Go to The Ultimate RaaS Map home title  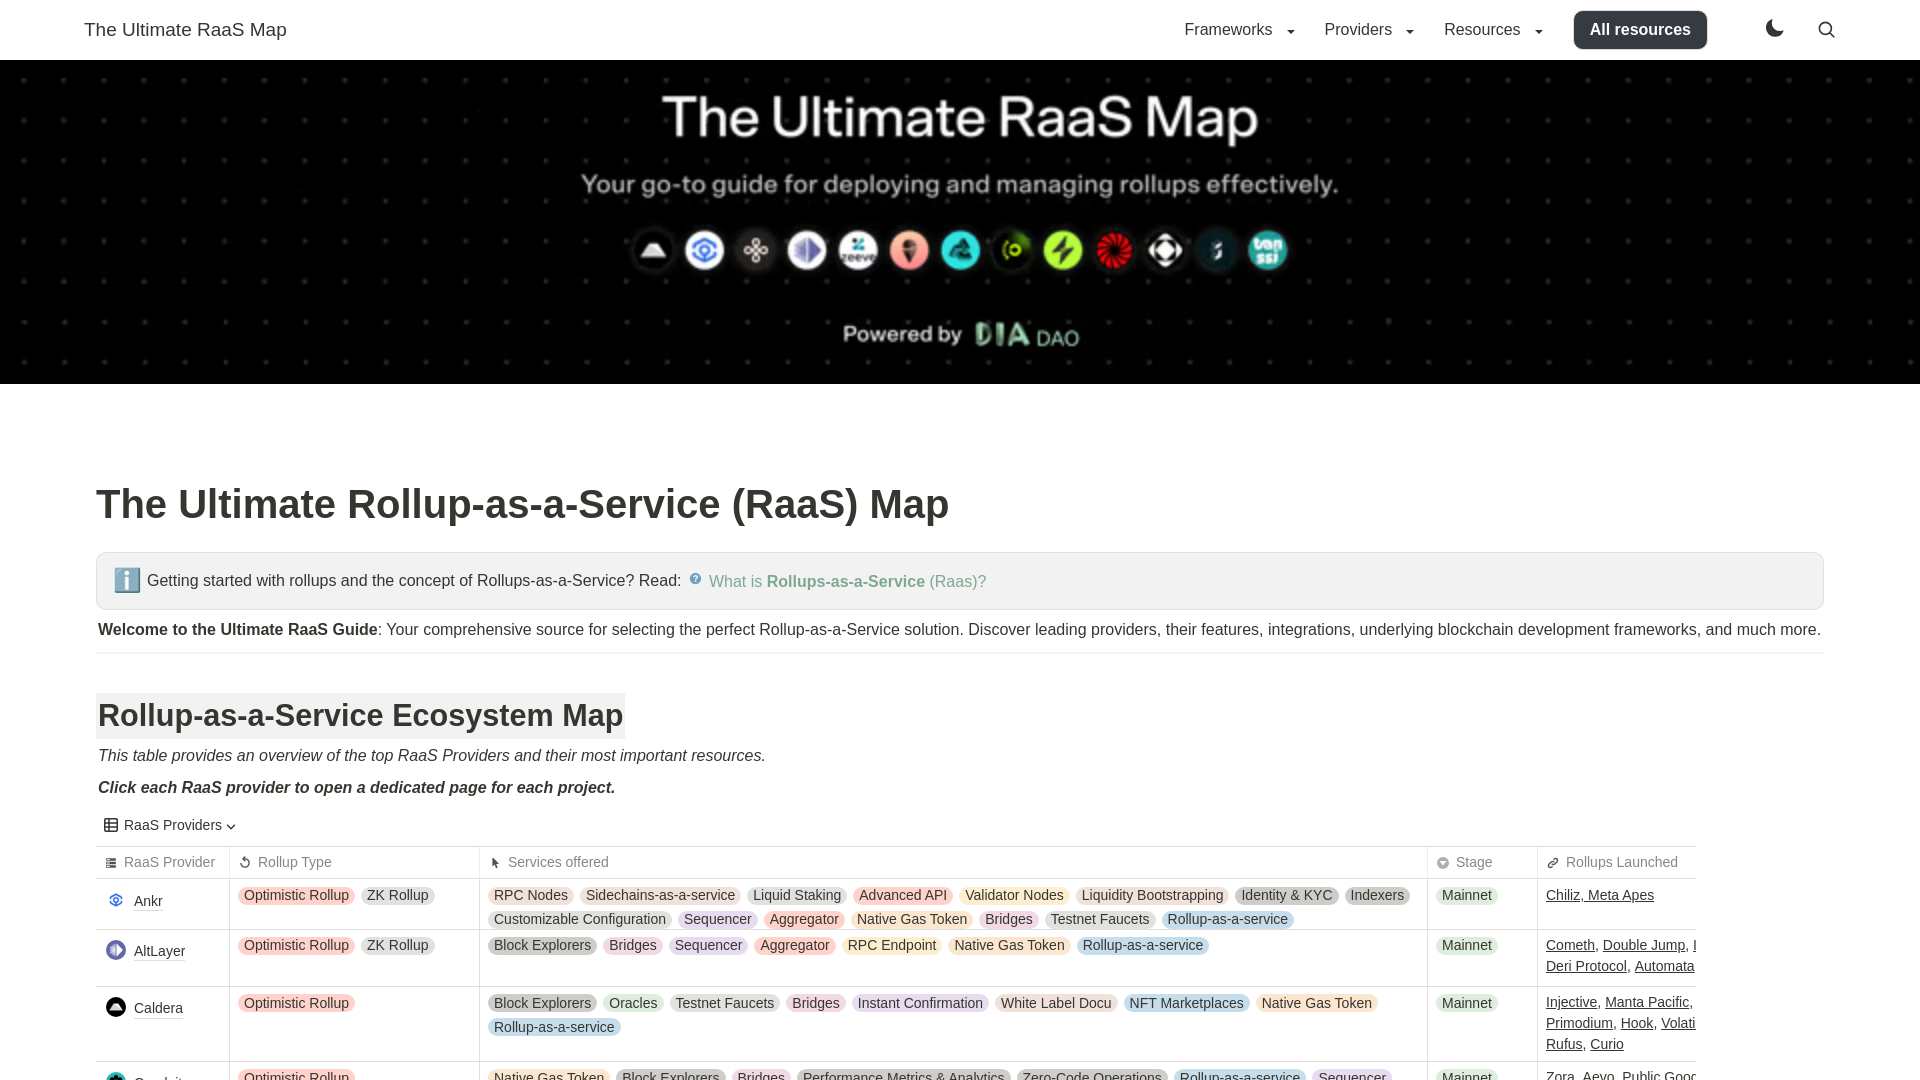185,30
